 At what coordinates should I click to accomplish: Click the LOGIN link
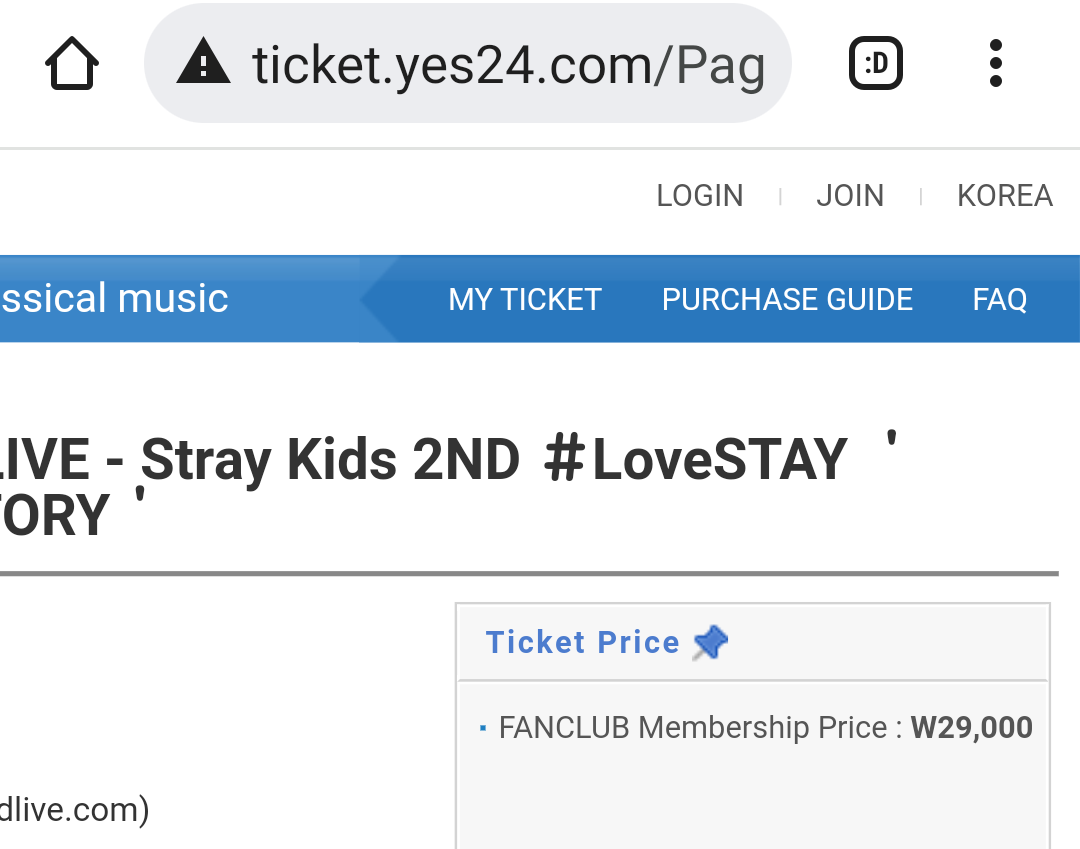(699, 196)
